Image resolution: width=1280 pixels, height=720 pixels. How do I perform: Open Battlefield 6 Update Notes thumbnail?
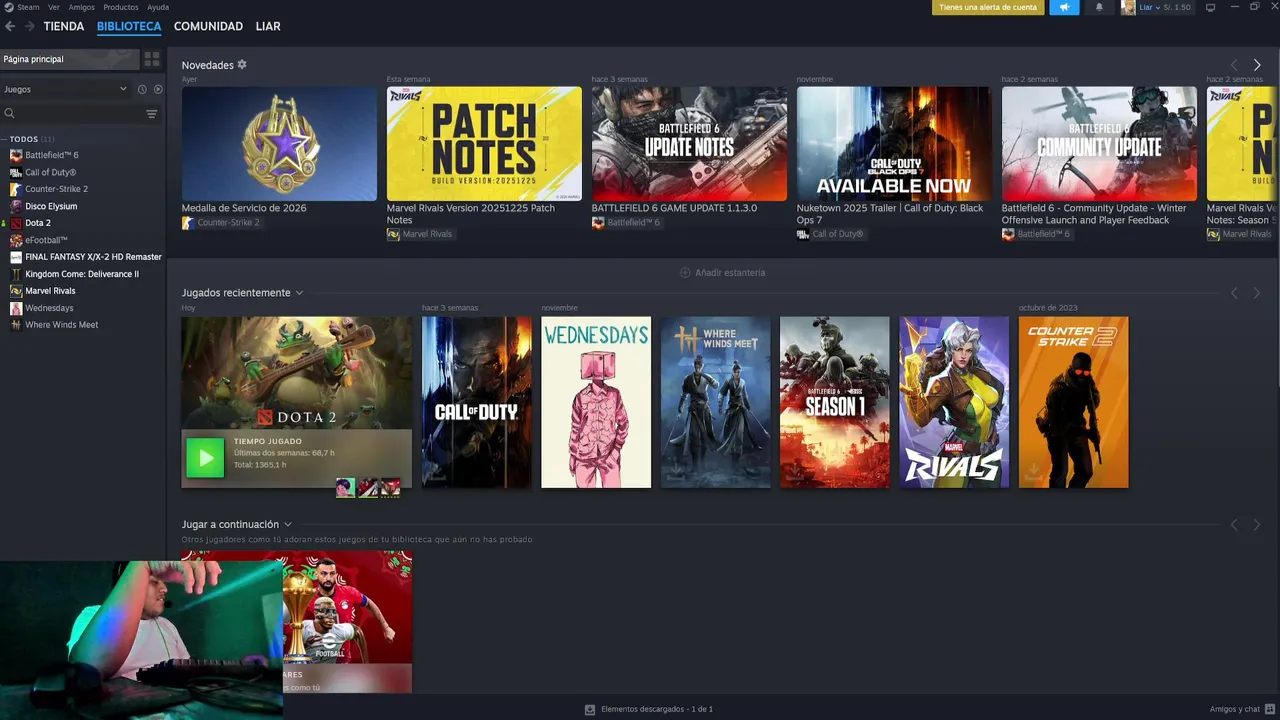(x=689, y=144)
